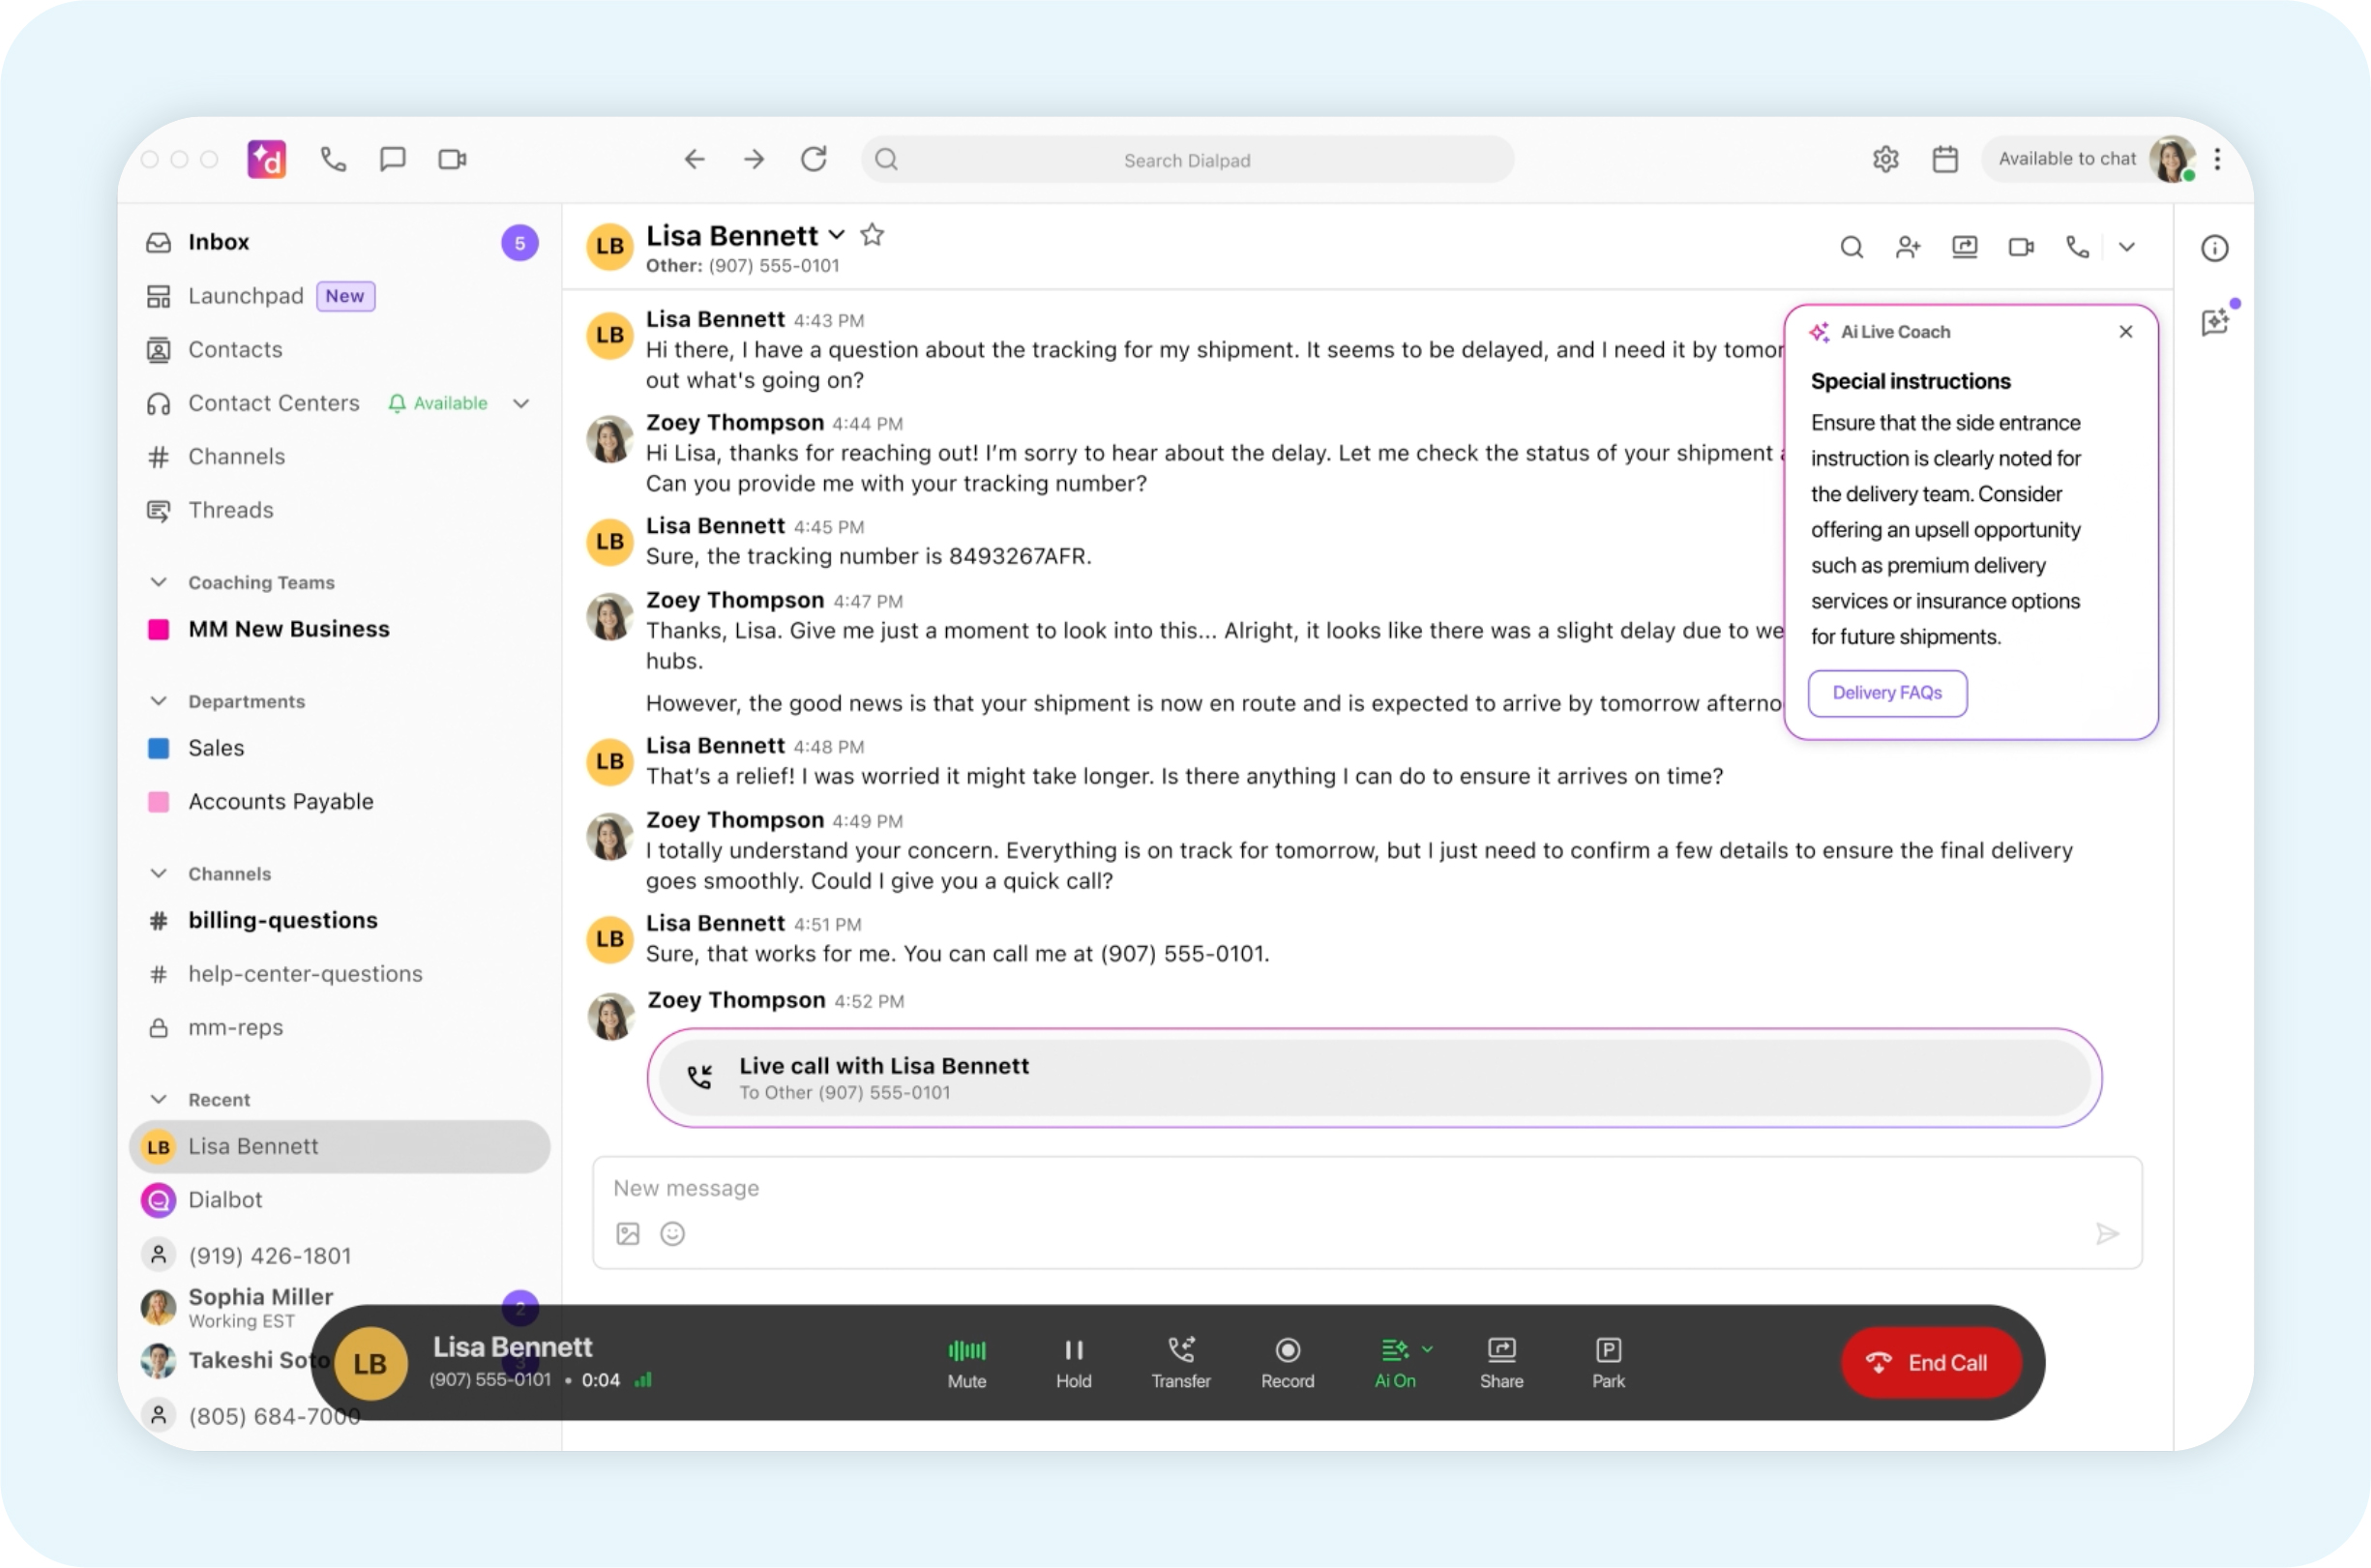The image size is (2371, 1568).
Task: Mute the call
Action: 967,1363
